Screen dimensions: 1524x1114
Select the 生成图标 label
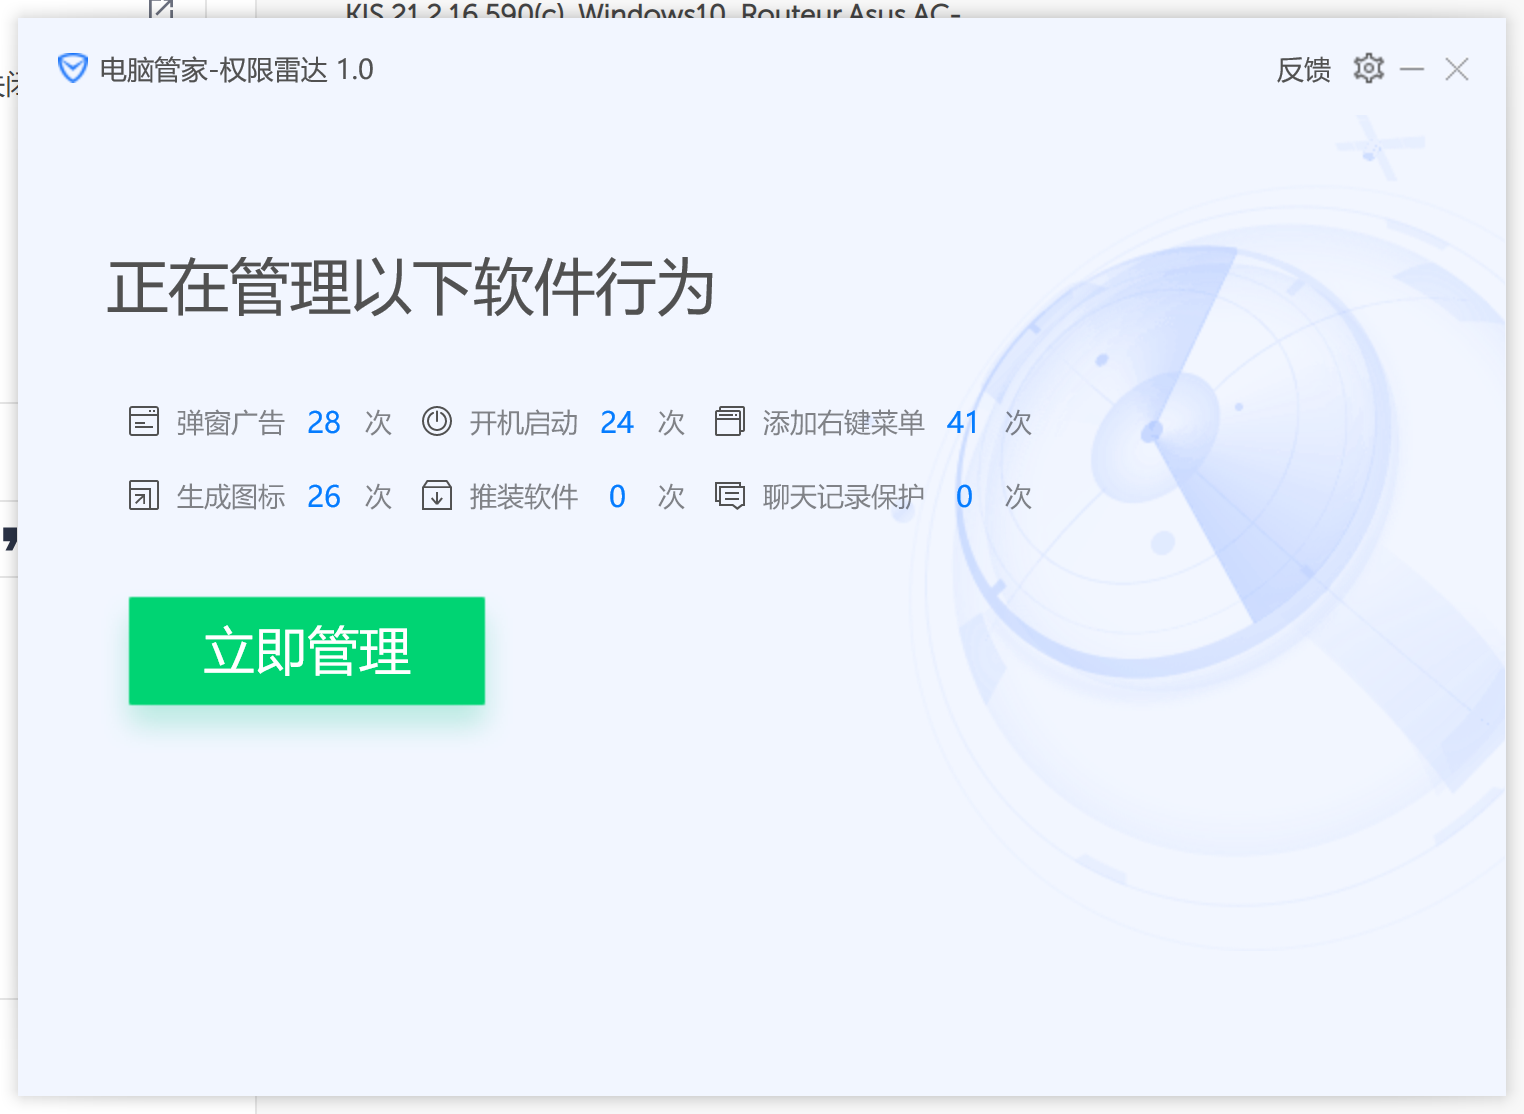point(231,497)
